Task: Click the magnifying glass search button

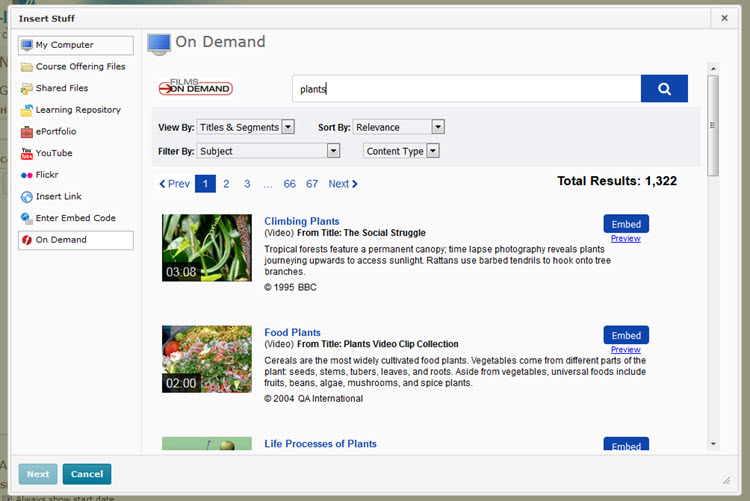Action: pos(664,89)
